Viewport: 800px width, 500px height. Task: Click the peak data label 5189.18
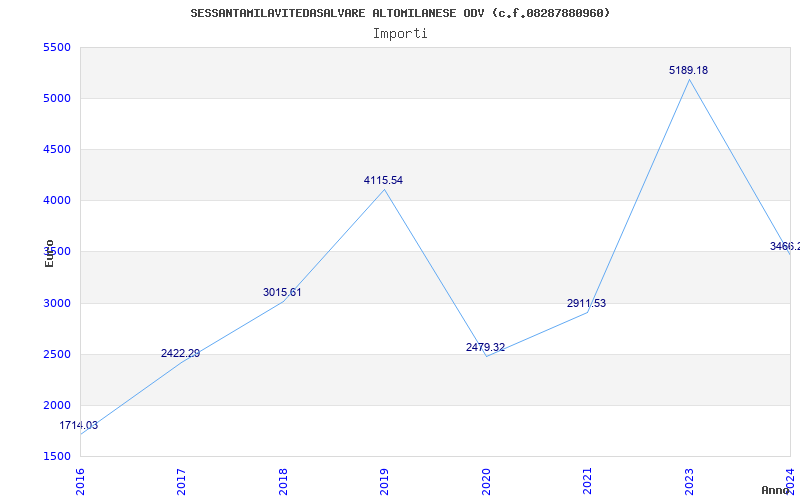[688, 70]
